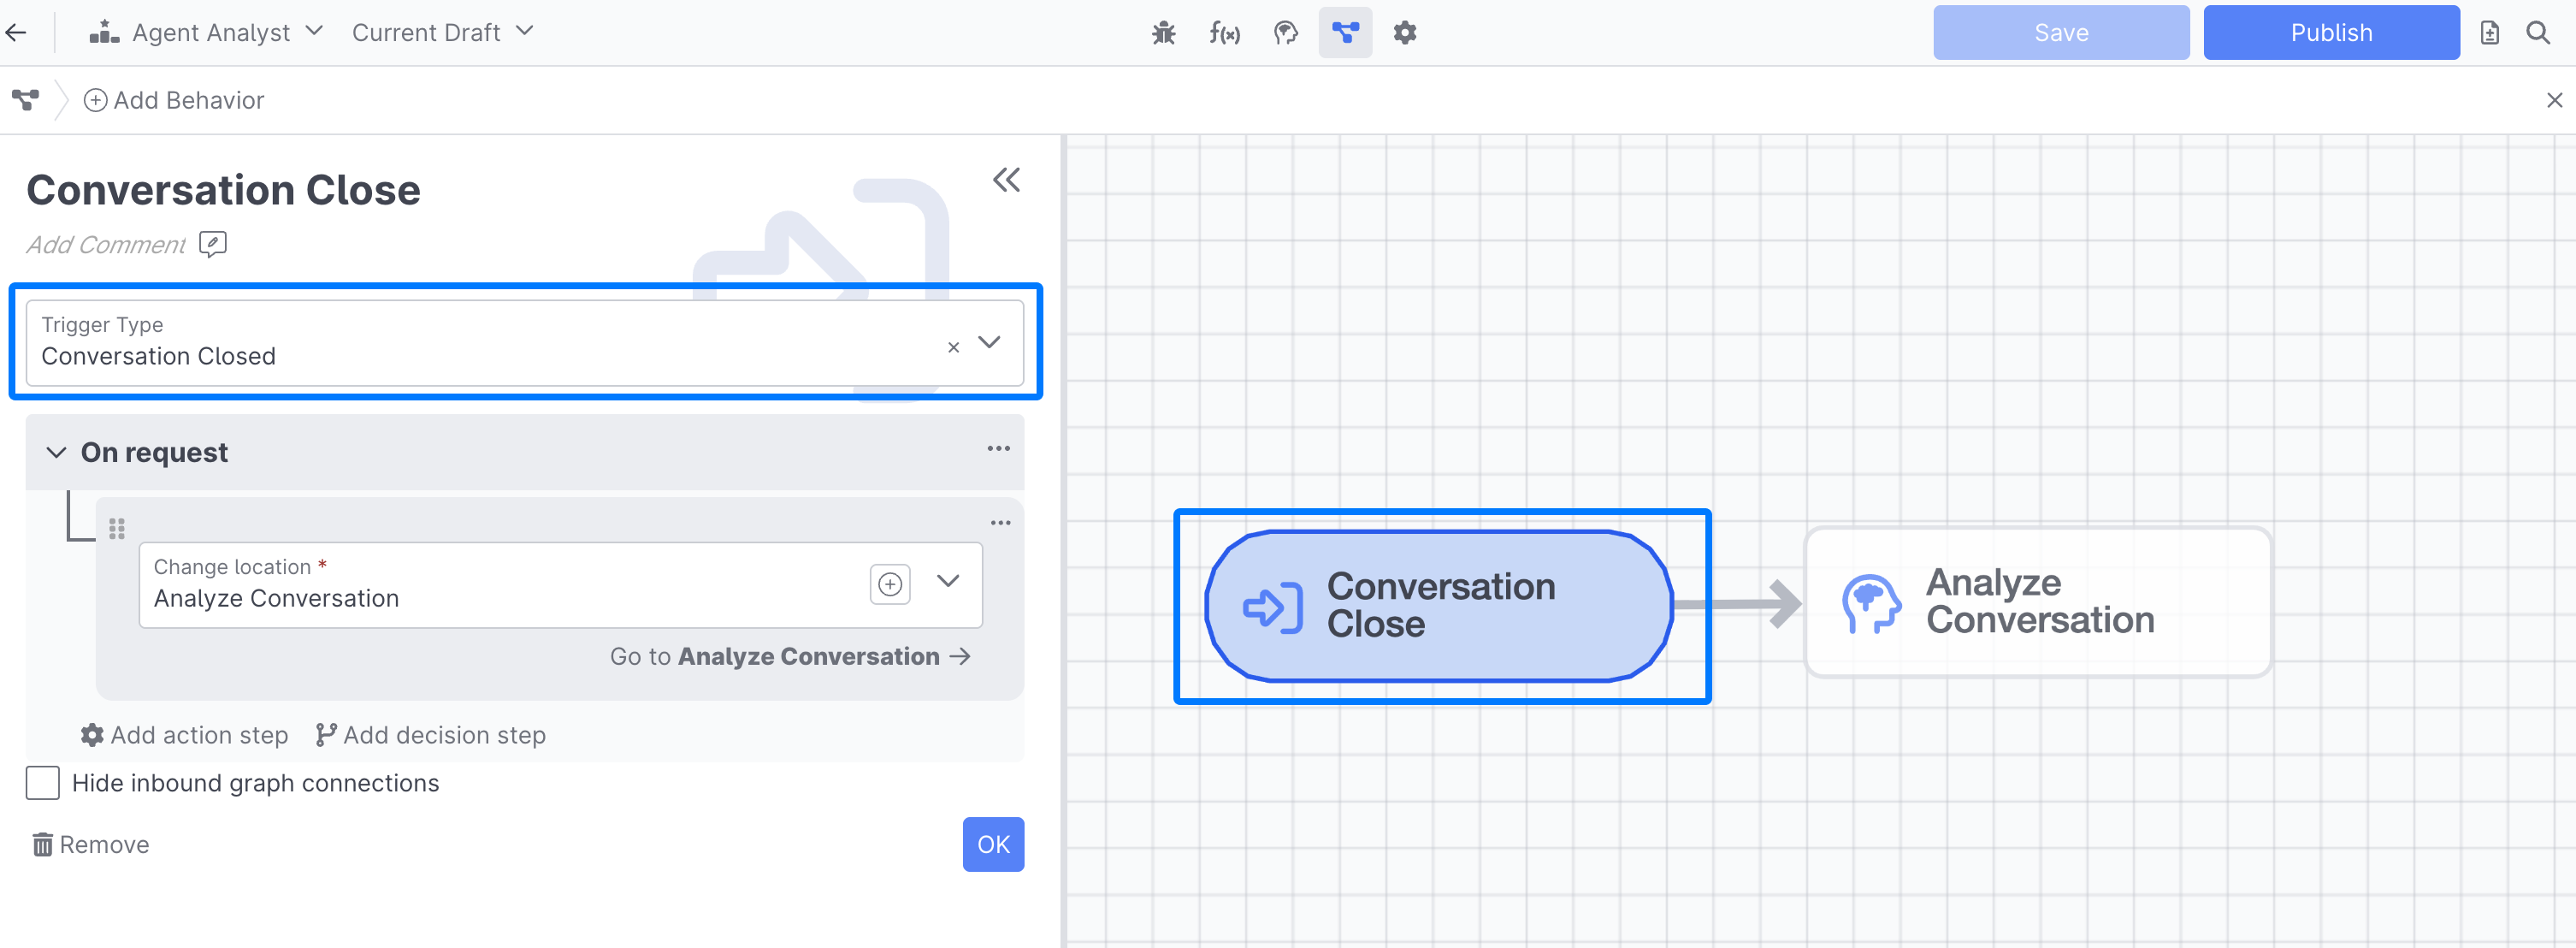Collapse the On request section

57,452
